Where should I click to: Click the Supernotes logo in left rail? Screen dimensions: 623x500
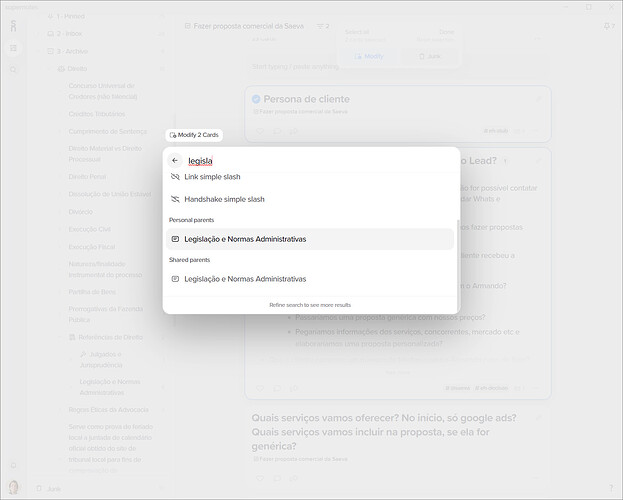tap(14, 26)
